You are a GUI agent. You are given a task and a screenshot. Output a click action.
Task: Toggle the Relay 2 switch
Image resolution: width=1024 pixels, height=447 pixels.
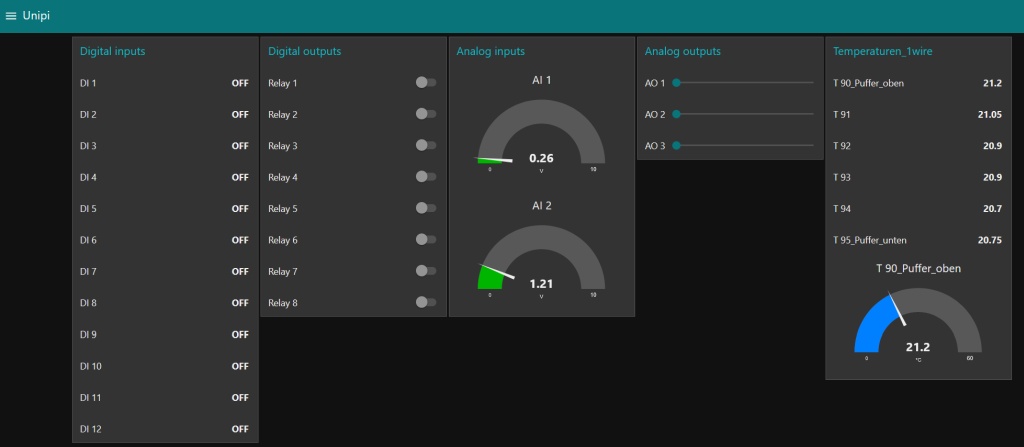click(x=426, y=114)
